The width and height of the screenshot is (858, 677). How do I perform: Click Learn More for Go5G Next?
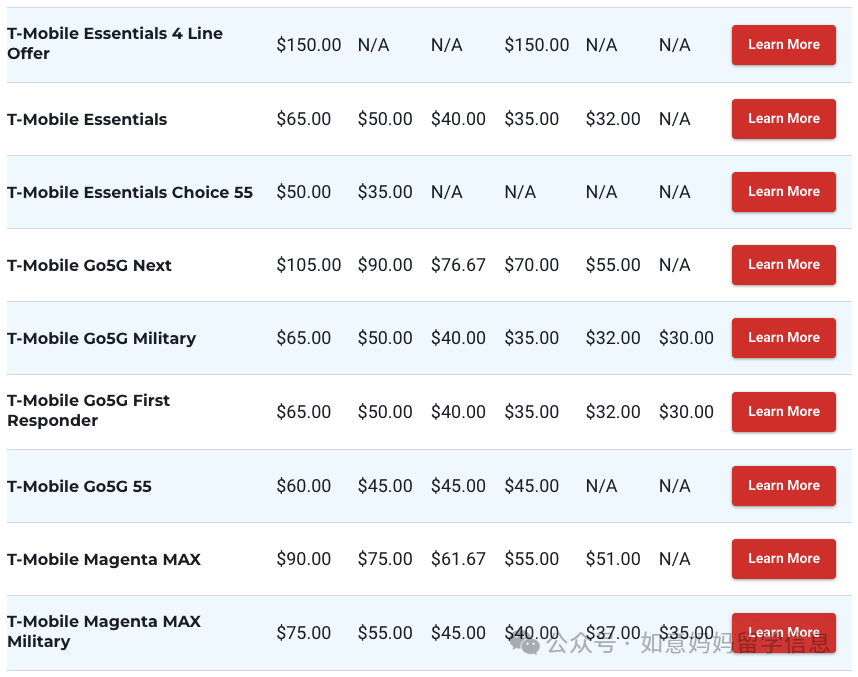click(784, 265)
